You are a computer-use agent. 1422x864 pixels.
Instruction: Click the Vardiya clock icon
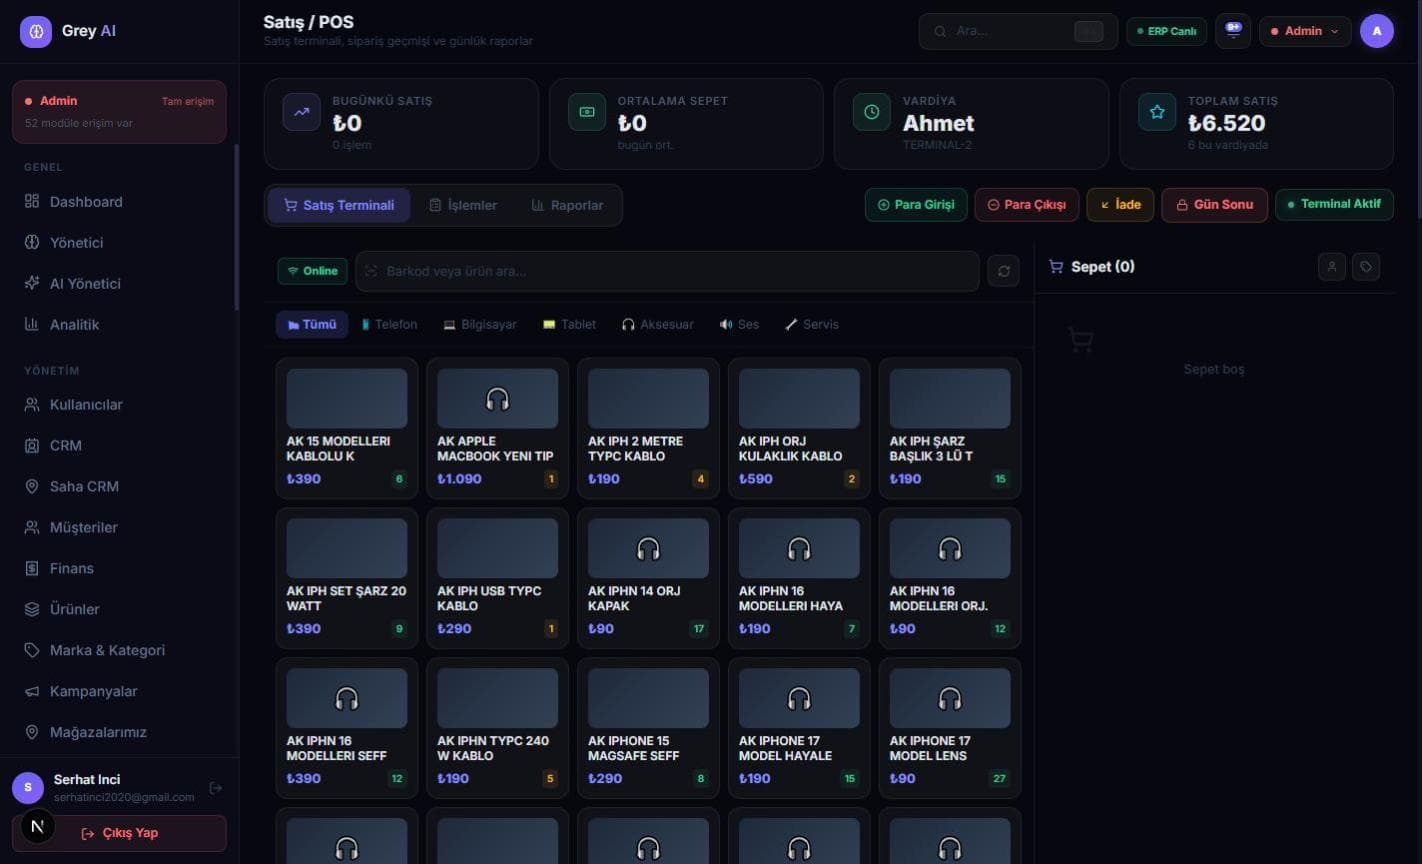click(872, 112)
